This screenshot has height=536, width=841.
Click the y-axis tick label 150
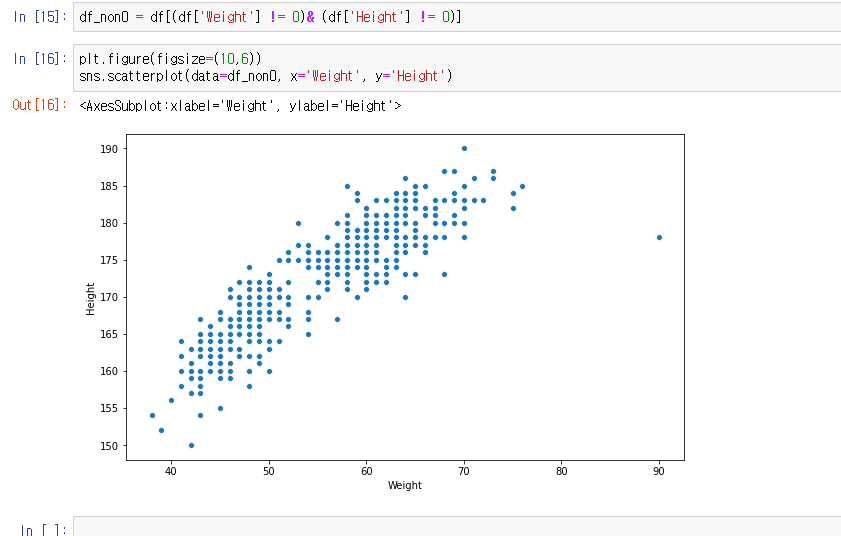coord(109,446)
